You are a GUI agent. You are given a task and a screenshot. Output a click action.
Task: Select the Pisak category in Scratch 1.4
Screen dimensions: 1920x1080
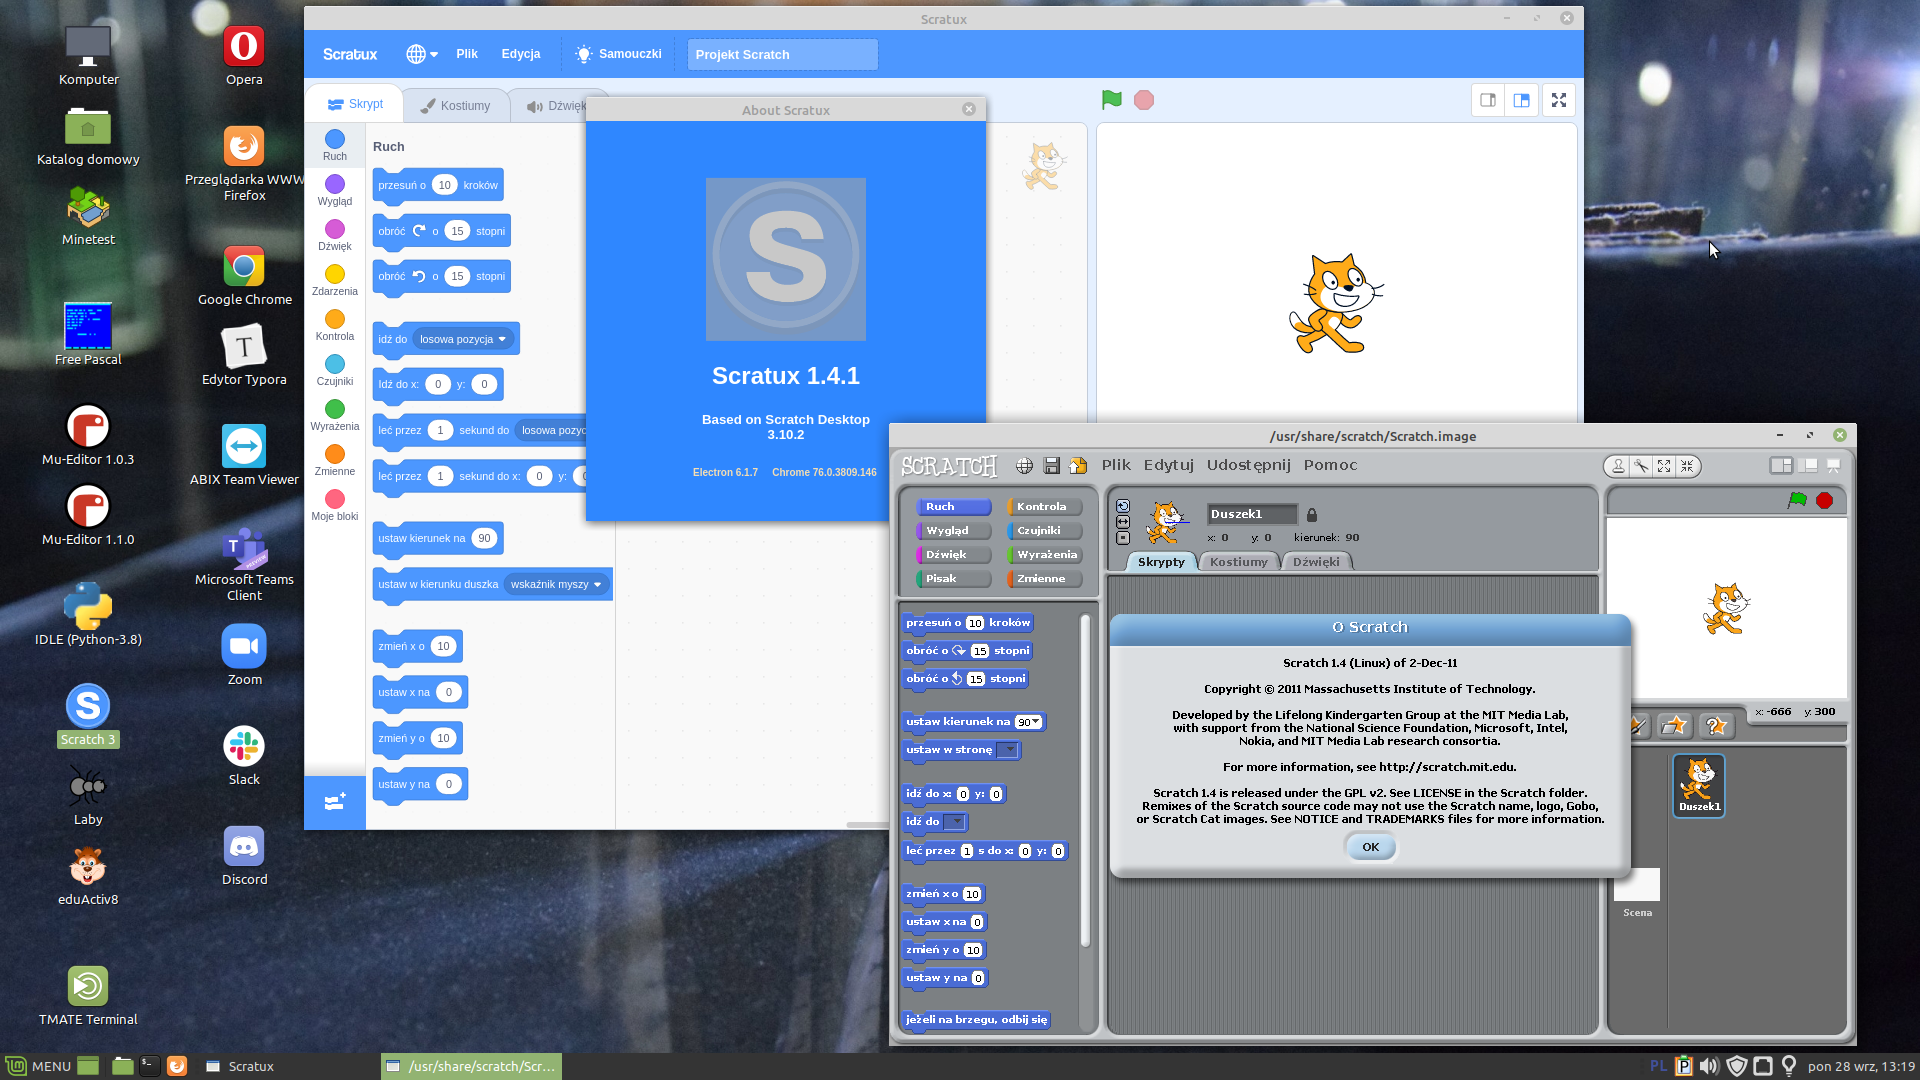click(954, 579)
